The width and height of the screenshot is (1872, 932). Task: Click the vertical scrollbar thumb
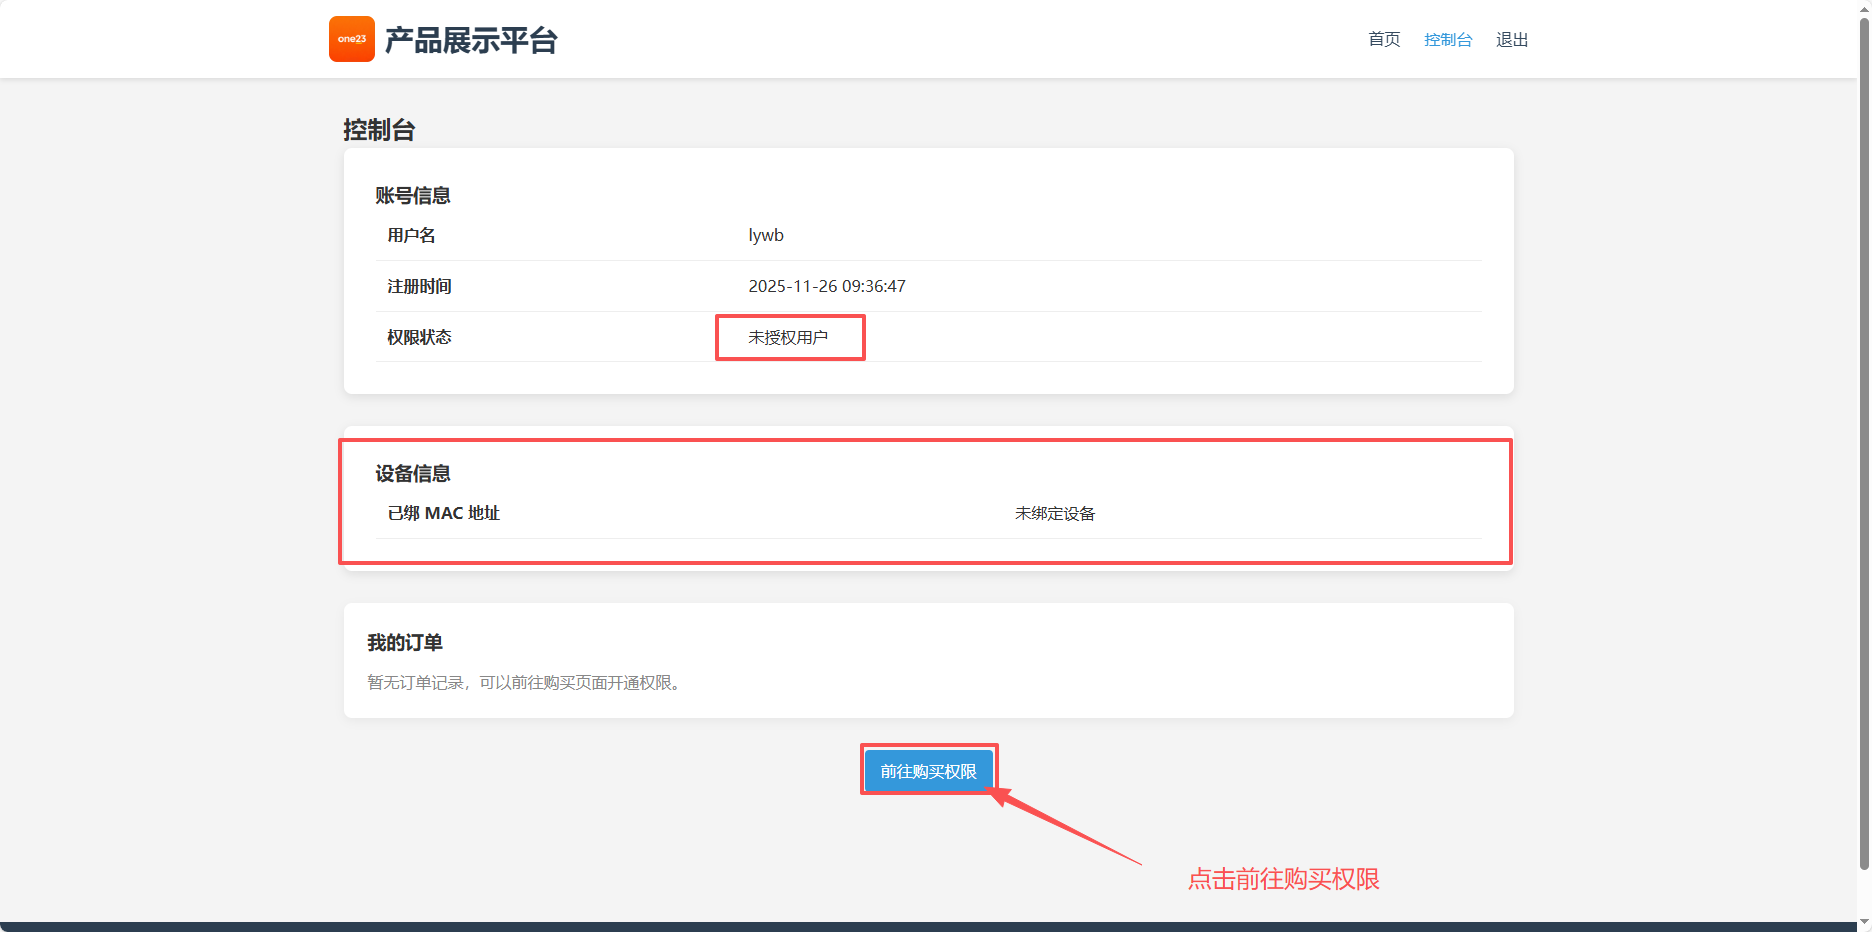click(x=1864, y=440)
